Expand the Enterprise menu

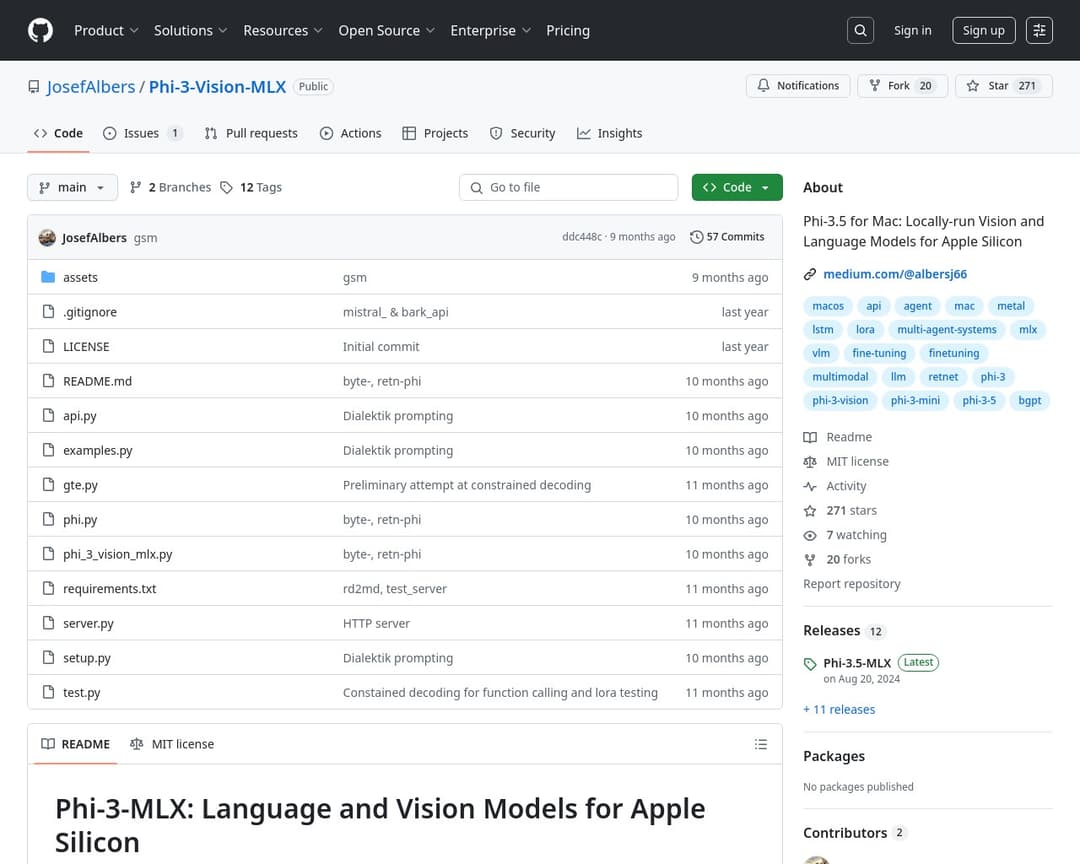[x=490, y=30]
